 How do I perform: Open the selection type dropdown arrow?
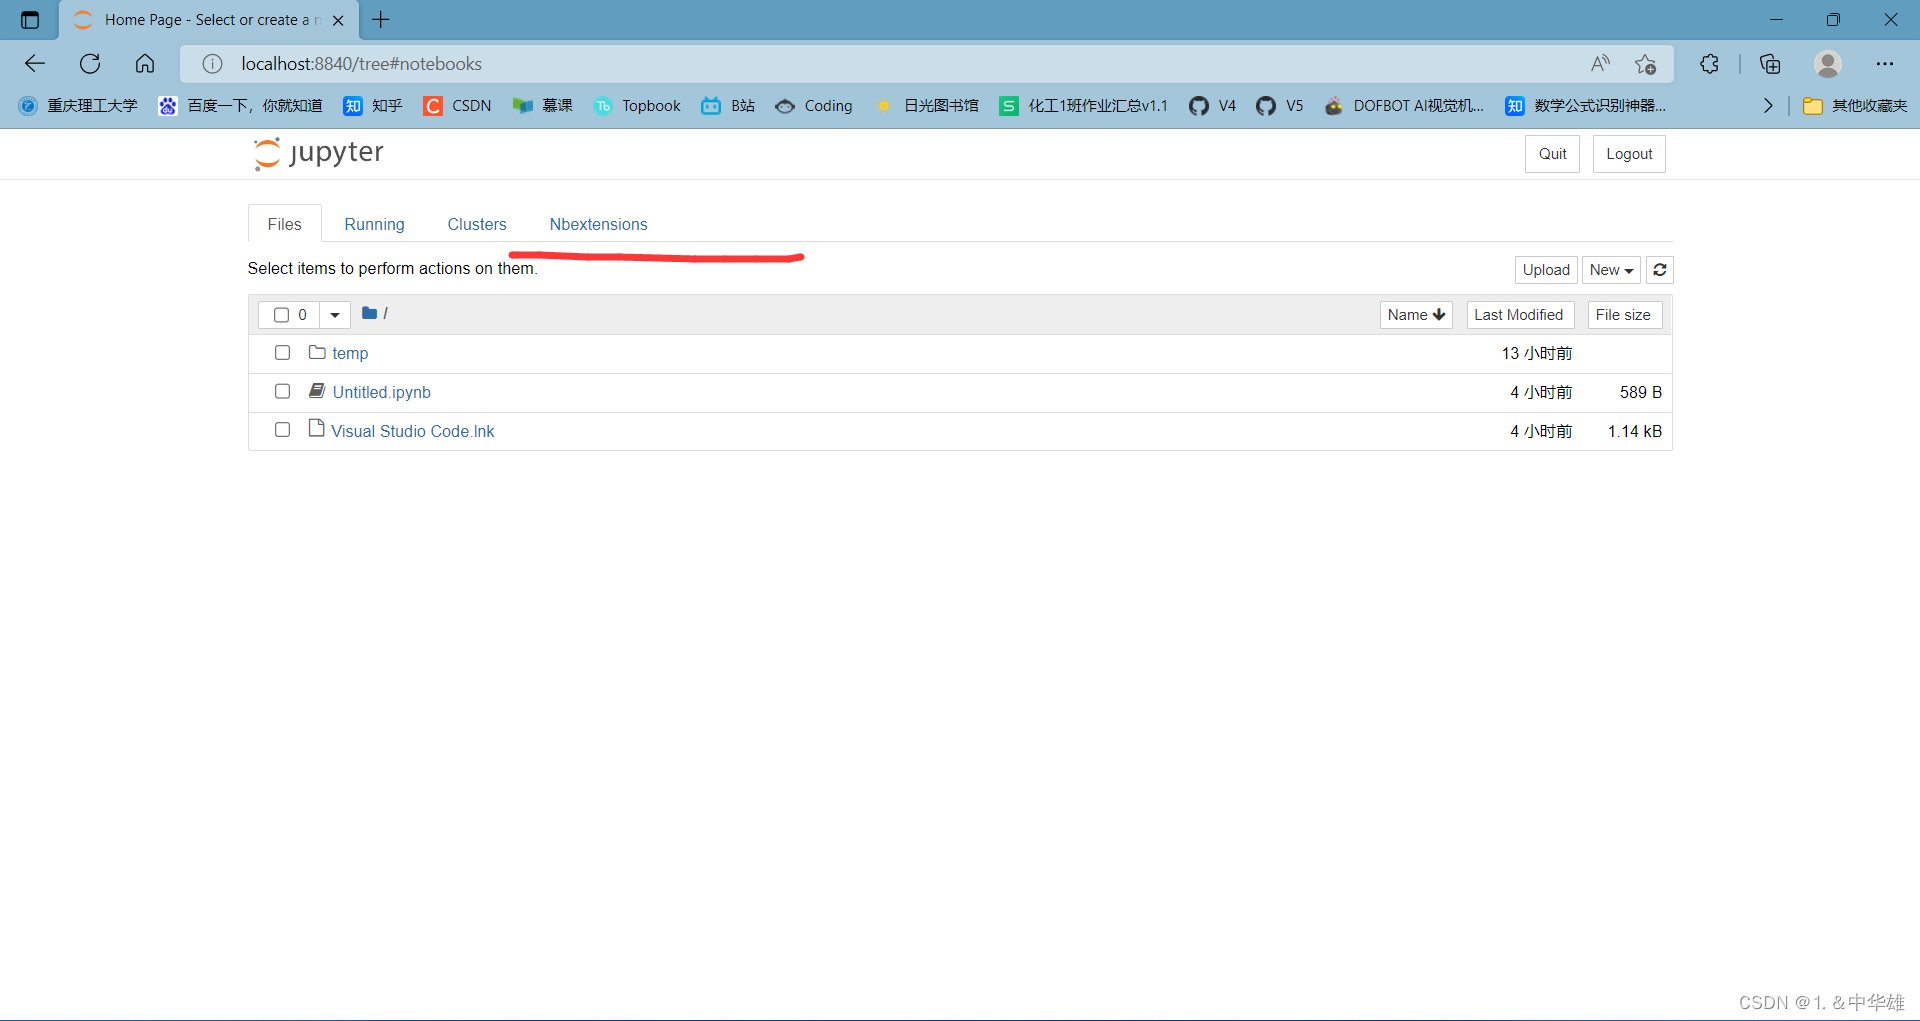click(335, 315)
